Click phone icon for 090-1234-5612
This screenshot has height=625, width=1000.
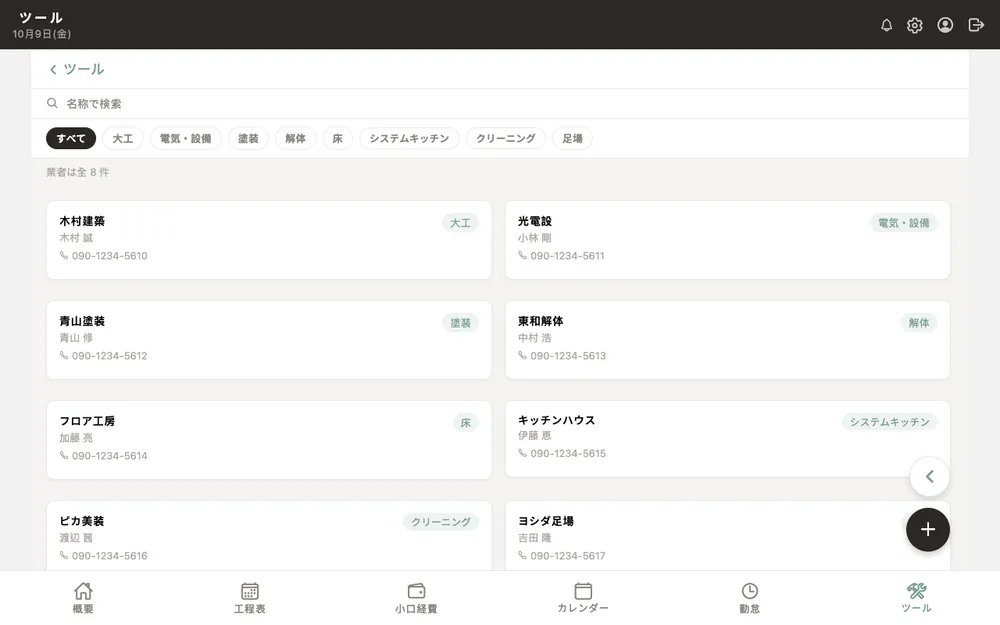[64, 355]
